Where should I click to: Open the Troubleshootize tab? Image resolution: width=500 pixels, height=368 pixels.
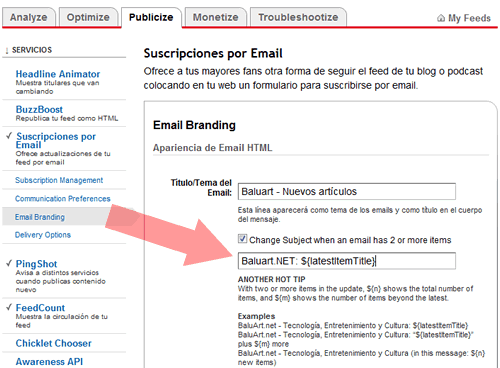click(298, 17)
